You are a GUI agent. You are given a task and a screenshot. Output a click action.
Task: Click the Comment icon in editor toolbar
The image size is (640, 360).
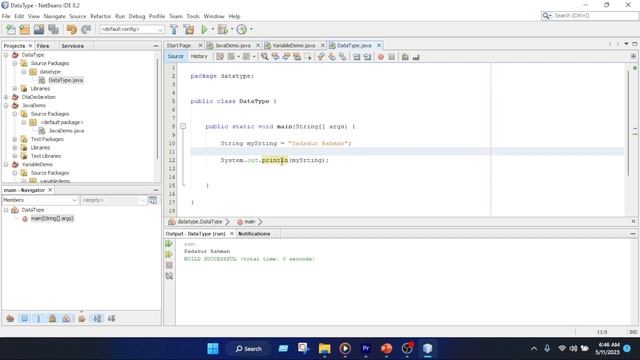[x=405, y=57]
